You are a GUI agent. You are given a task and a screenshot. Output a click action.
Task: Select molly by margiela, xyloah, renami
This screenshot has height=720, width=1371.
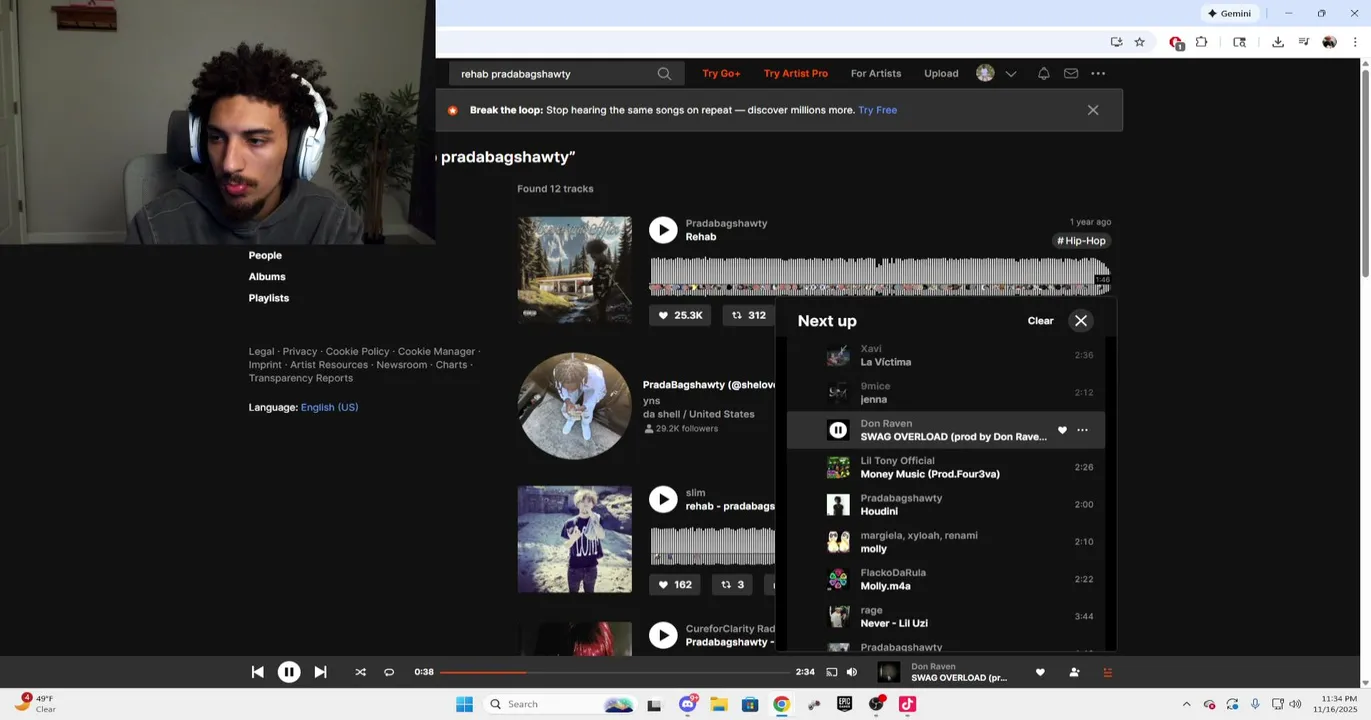(946, 542)
